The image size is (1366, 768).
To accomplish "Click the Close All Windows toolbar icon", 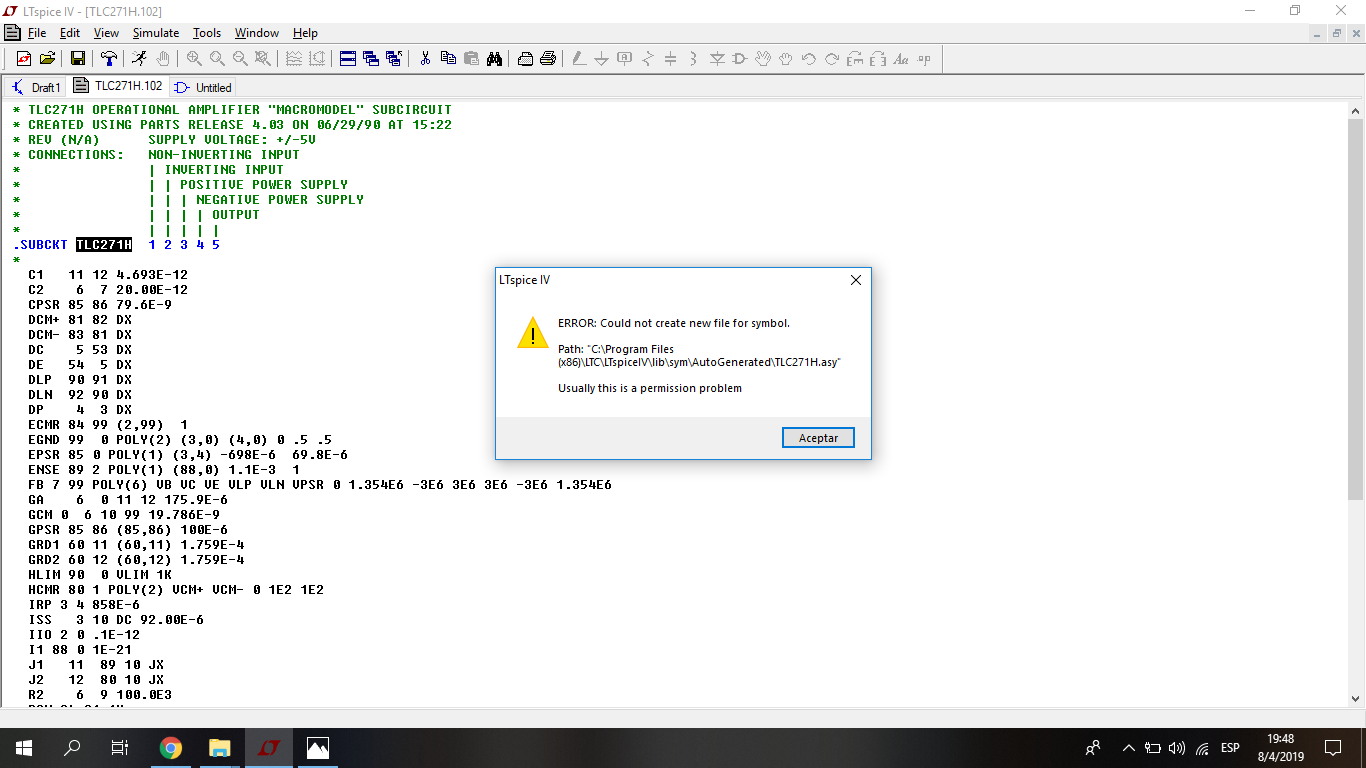I will (x=394, y=59).
